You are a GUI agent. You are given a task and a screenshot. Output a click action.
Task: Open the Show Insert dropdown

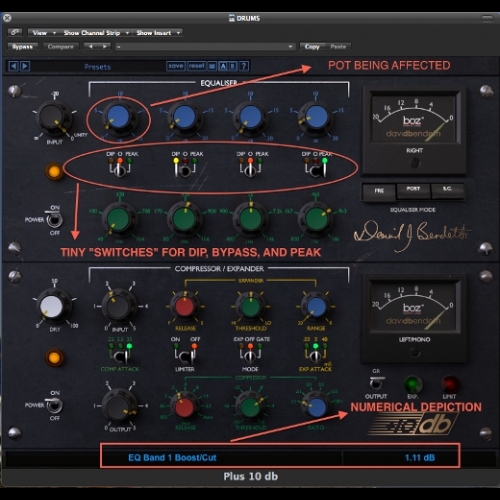pos(158,33)
